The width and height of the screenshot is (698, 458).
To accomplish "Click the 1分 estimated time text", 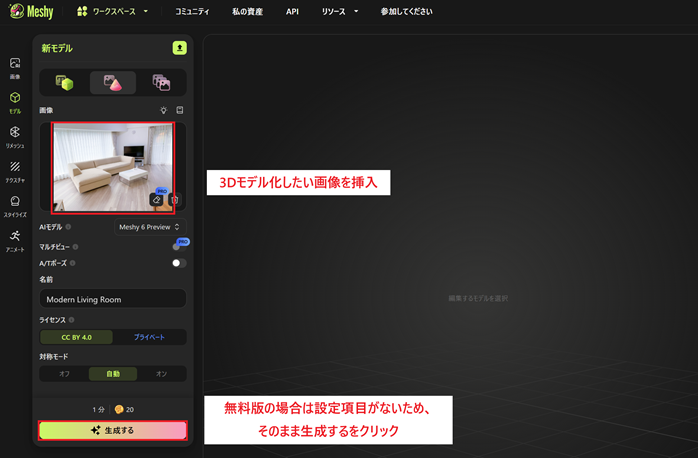I will point(98,409).
